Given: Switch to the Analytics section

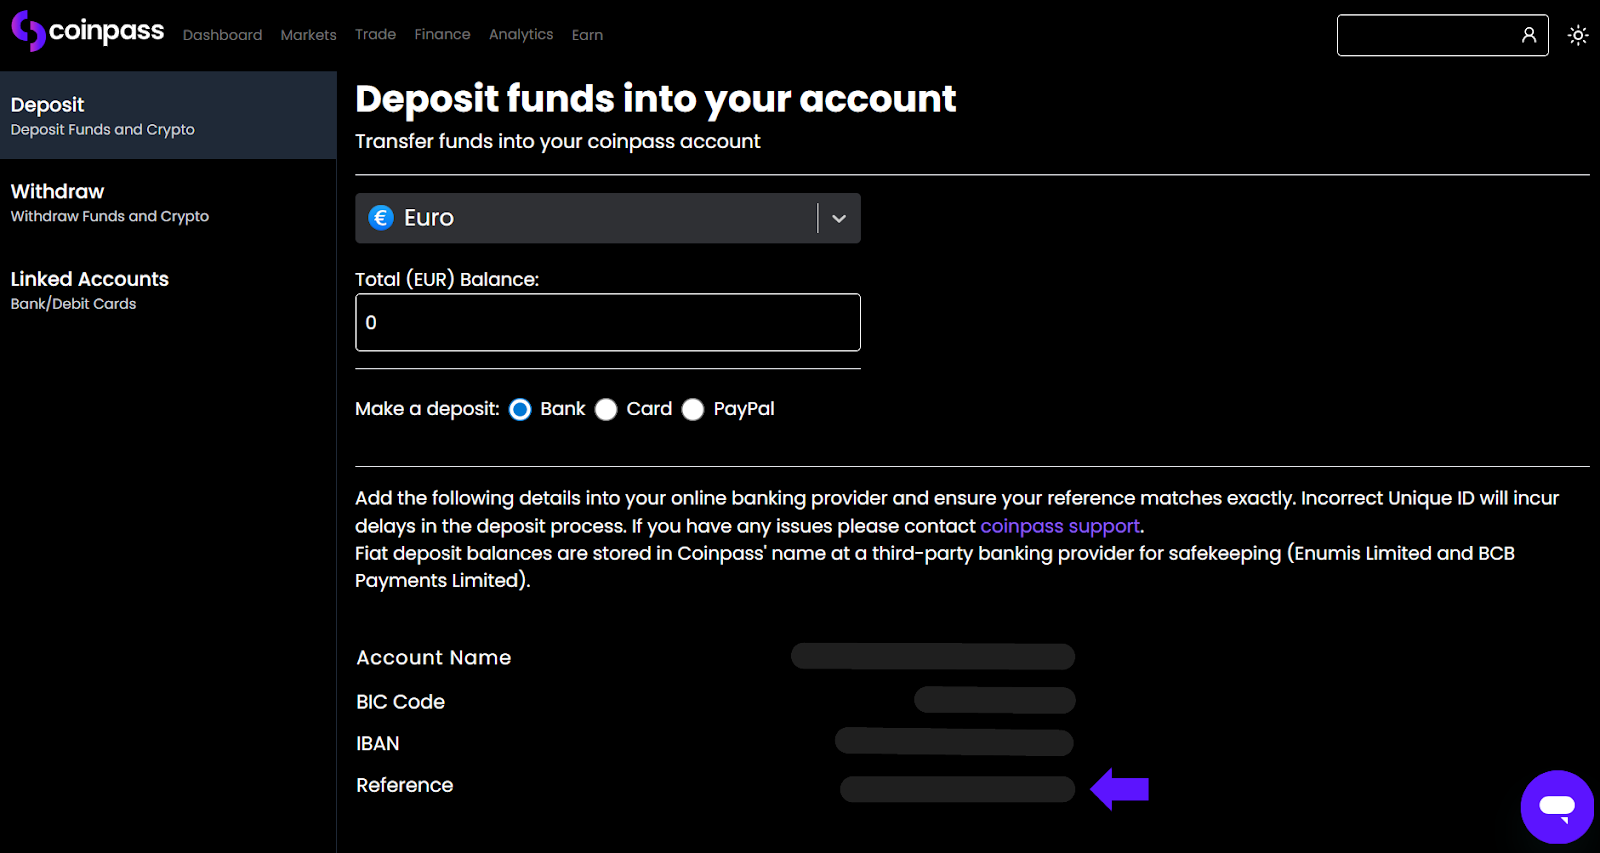Looking at the screenshot, I should (x=521, y=34).
